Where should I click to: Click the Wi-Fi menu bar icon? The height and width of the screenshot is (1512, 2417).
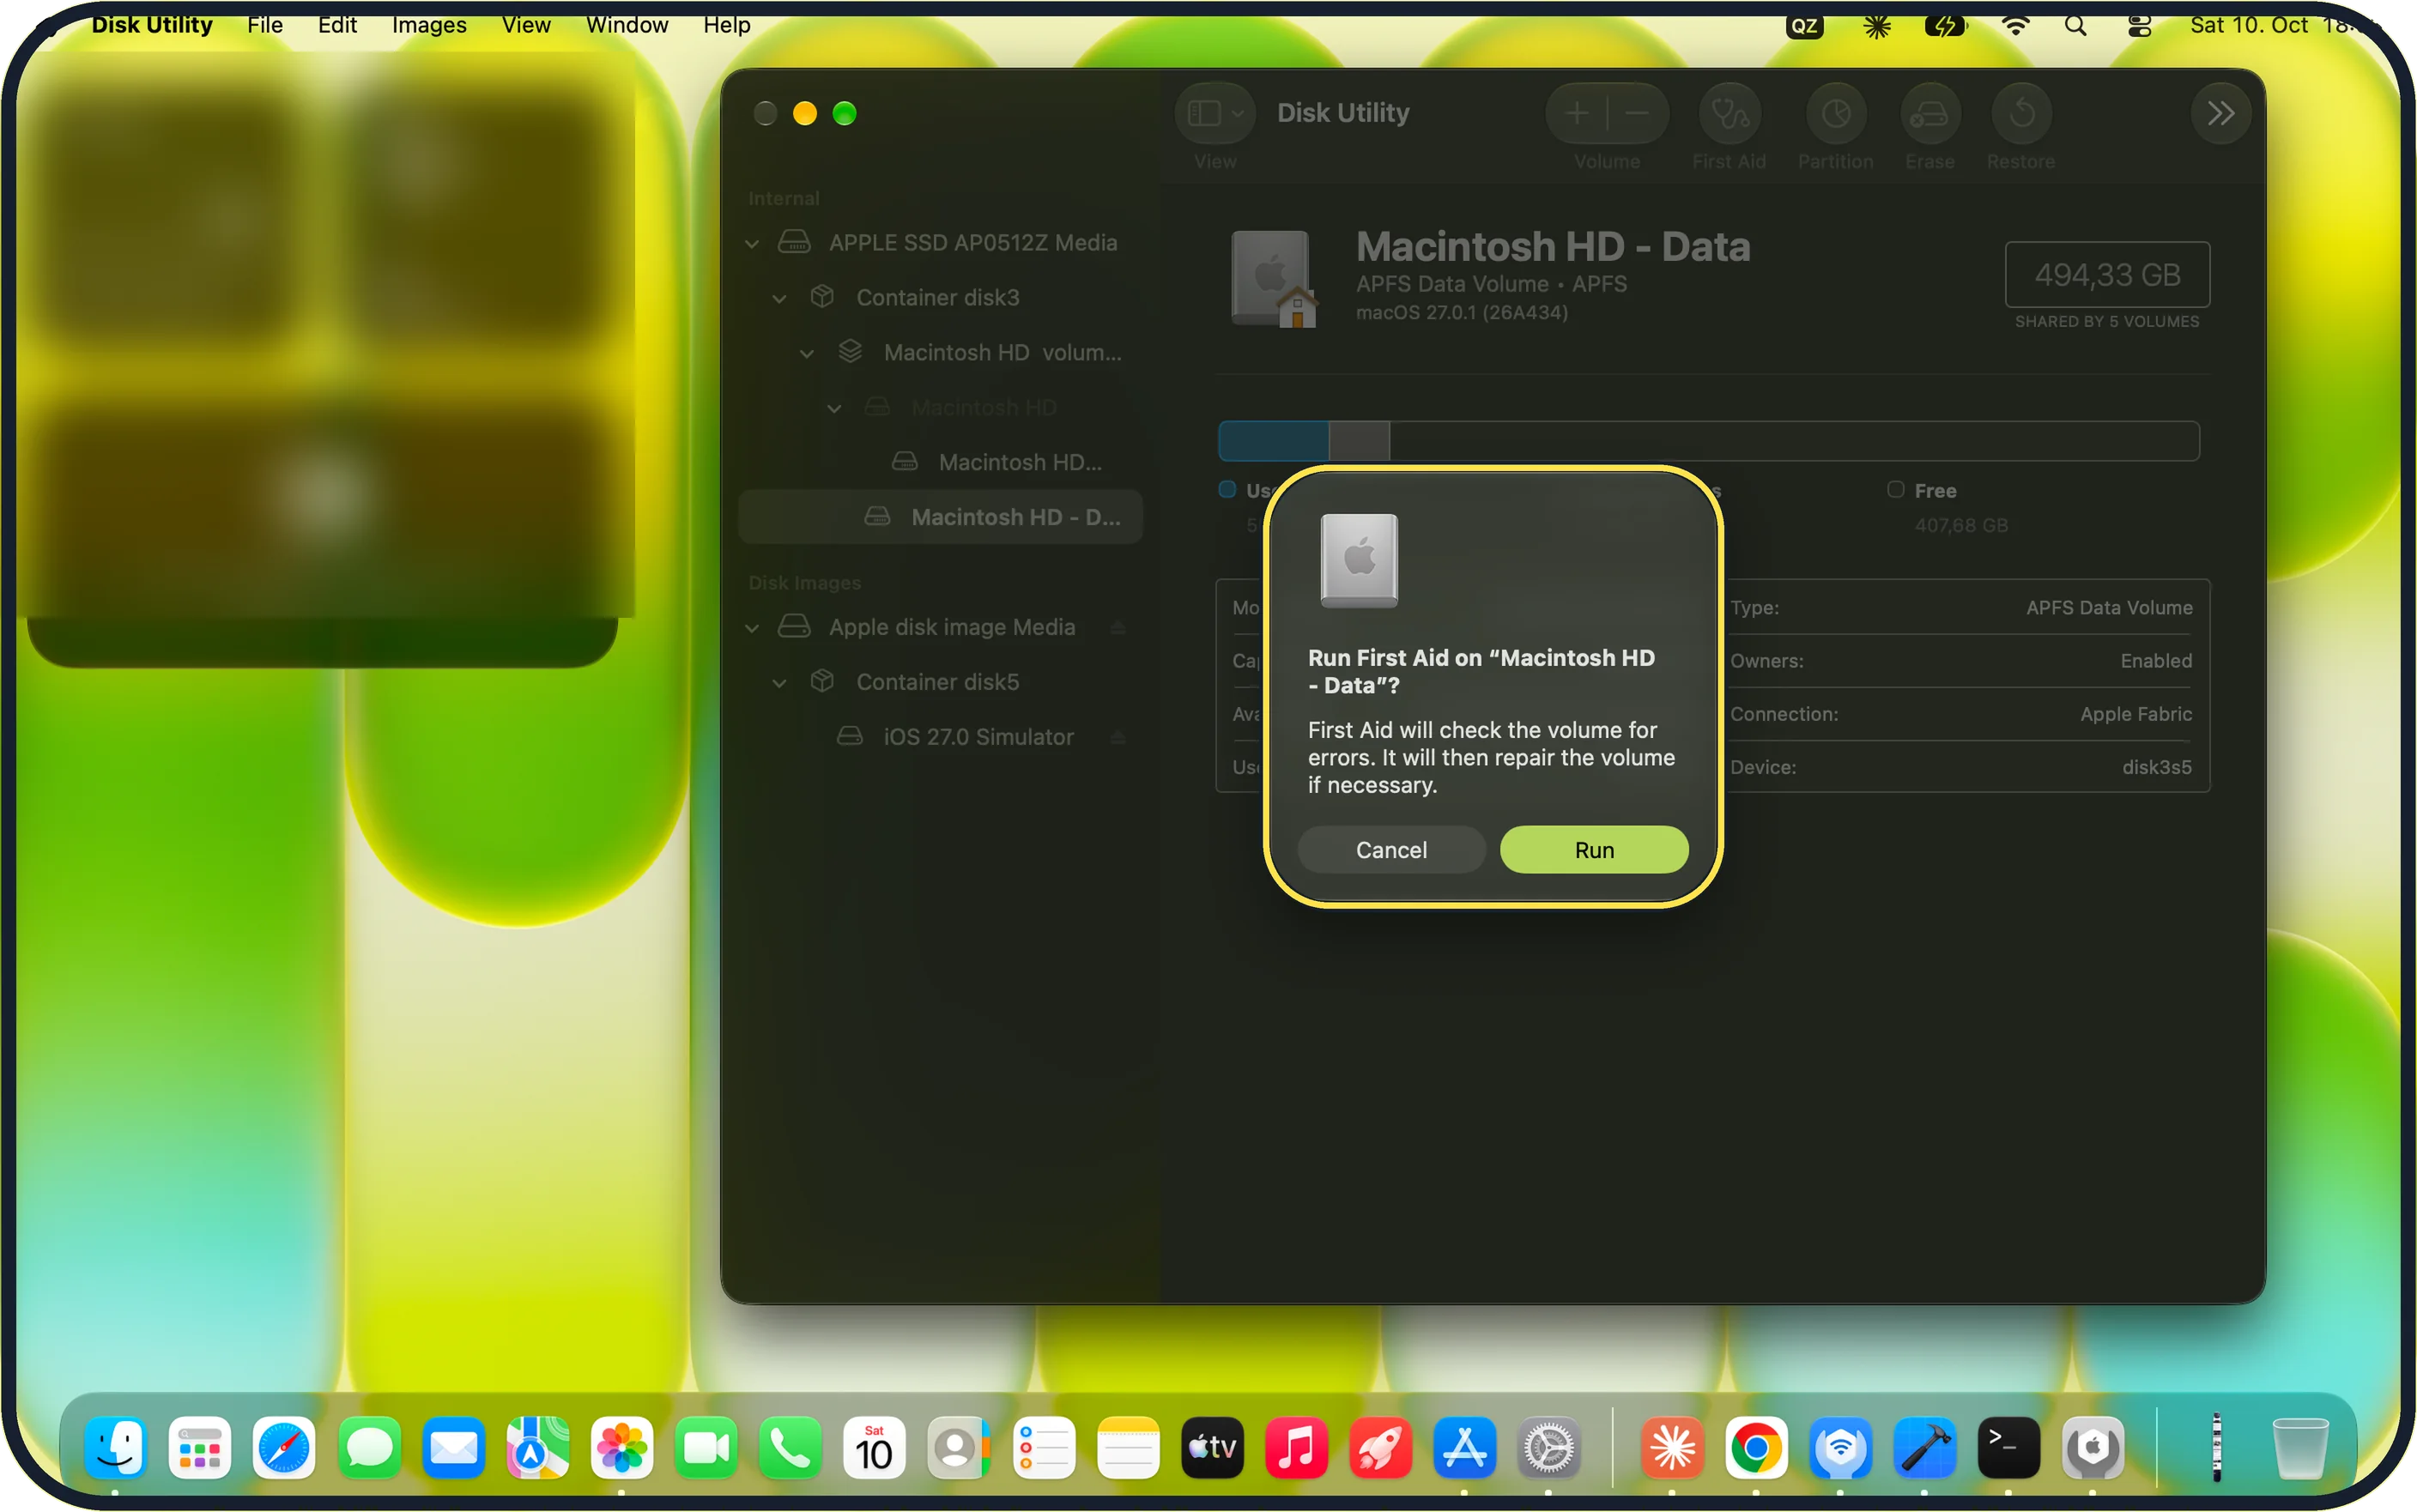pyautogui.click(x=2015, y=25)
